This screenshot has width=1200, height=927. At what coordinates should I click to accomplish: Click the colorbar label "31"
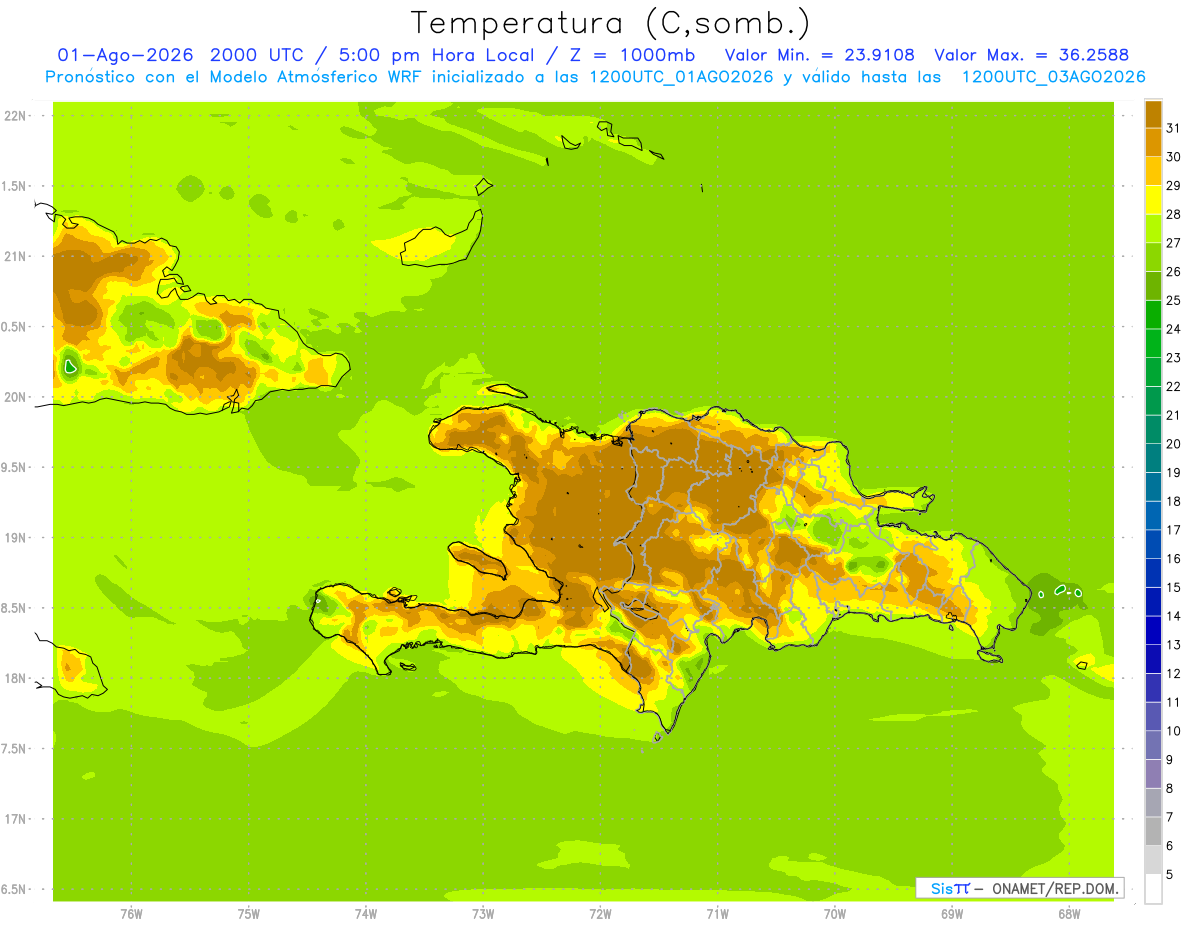point(1174,128)
